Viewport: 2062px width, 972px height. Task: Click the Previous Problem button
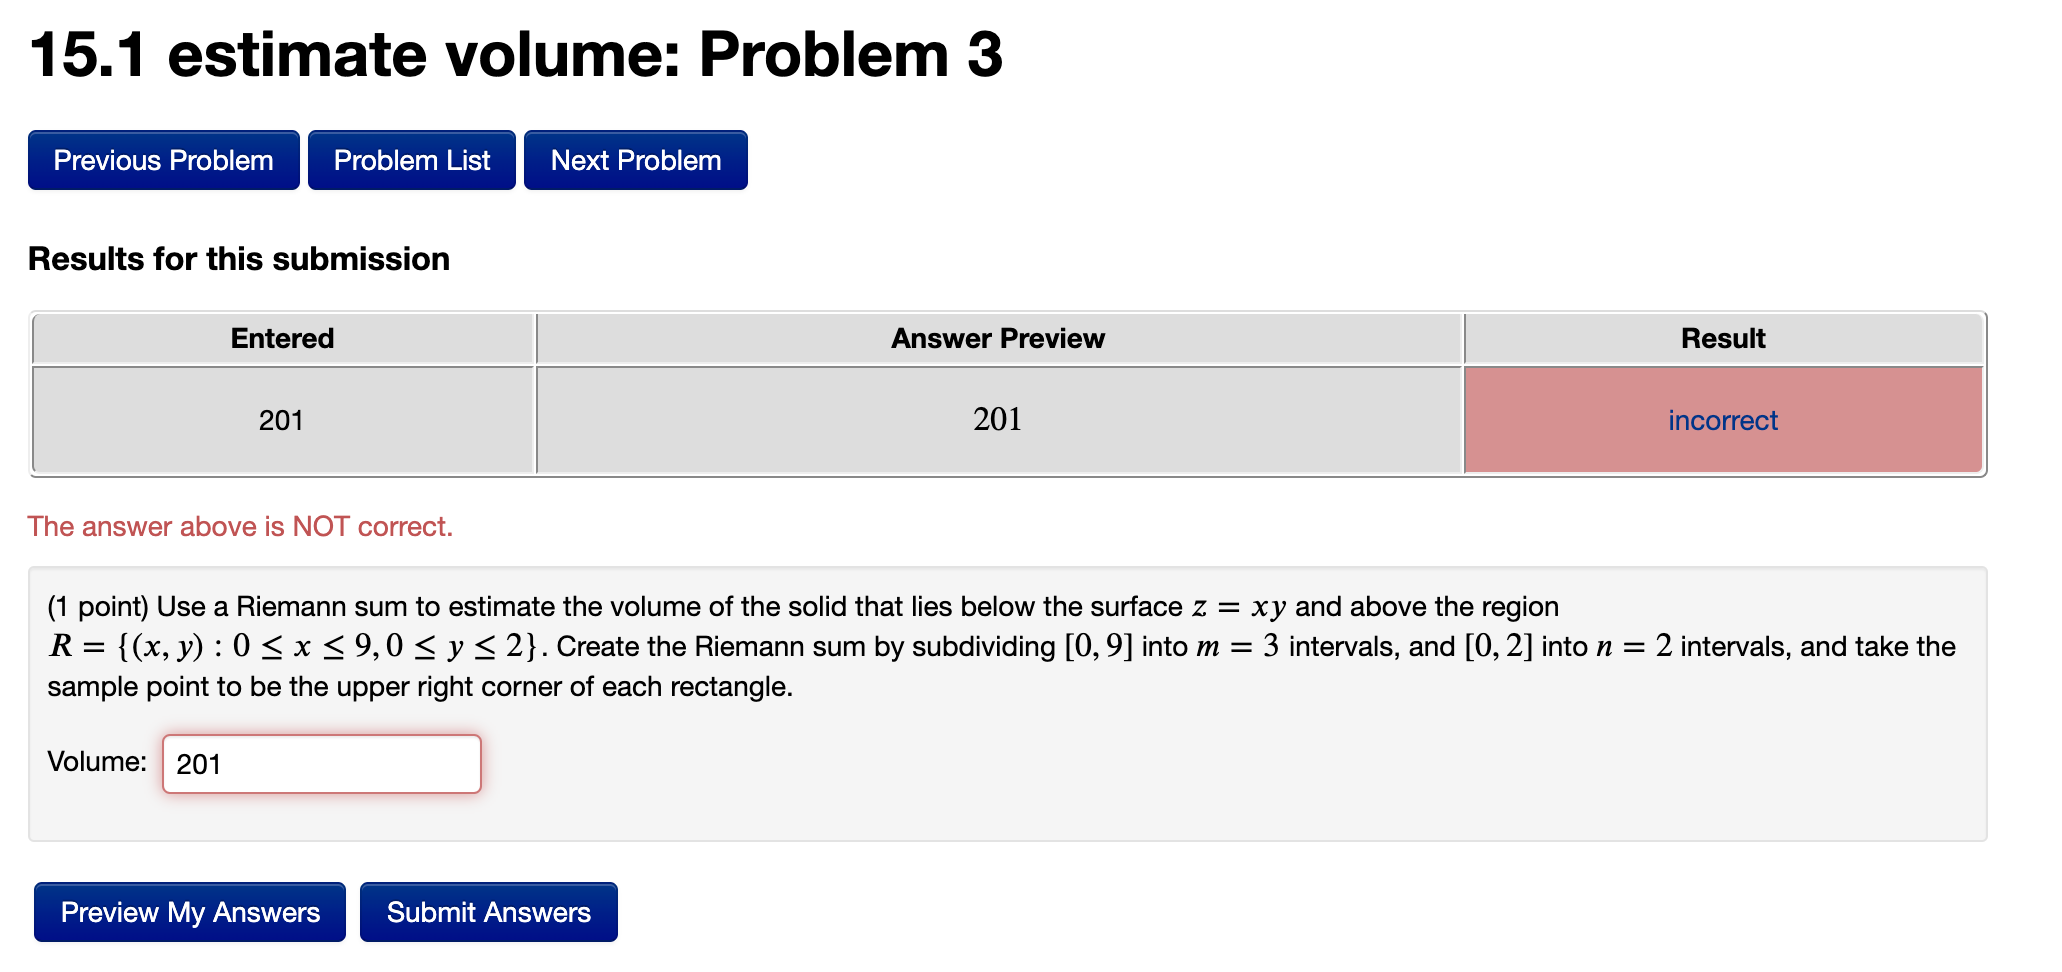point(163,159)
